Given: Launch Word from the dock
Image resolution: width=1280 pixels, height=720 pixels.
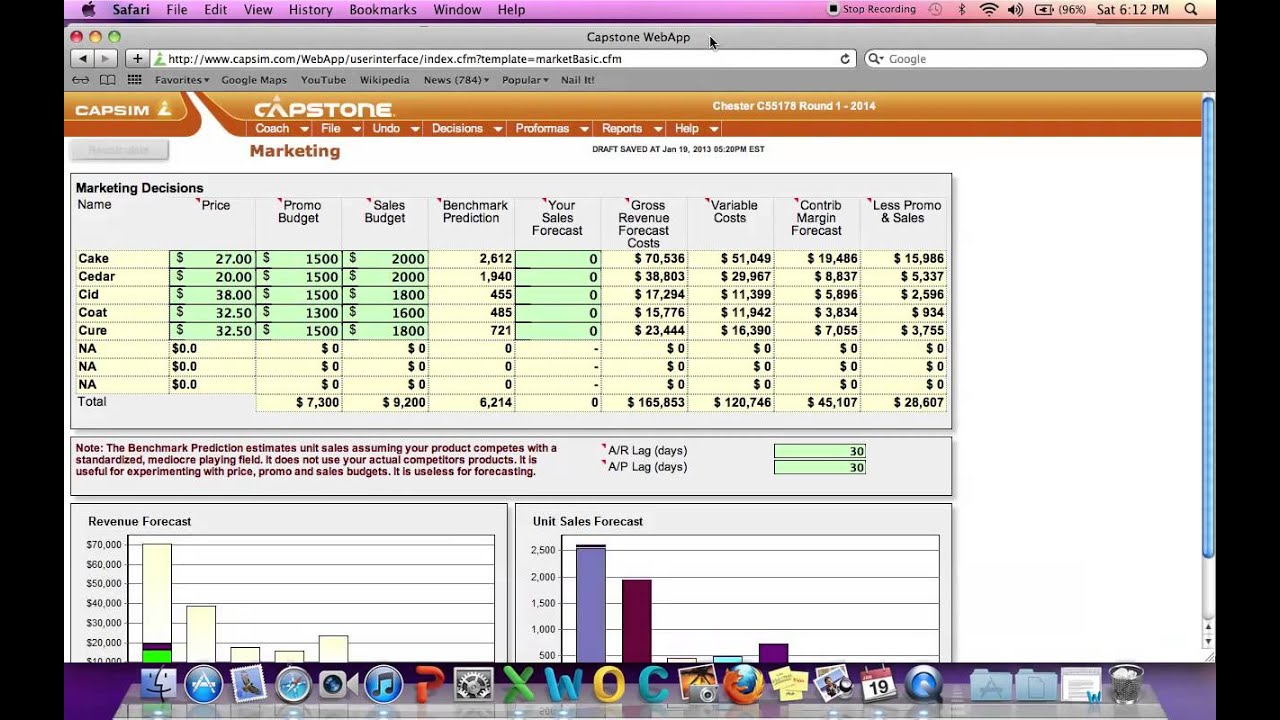Looking at the screenshot, I should pyautogui.click(x=564, y=685).
